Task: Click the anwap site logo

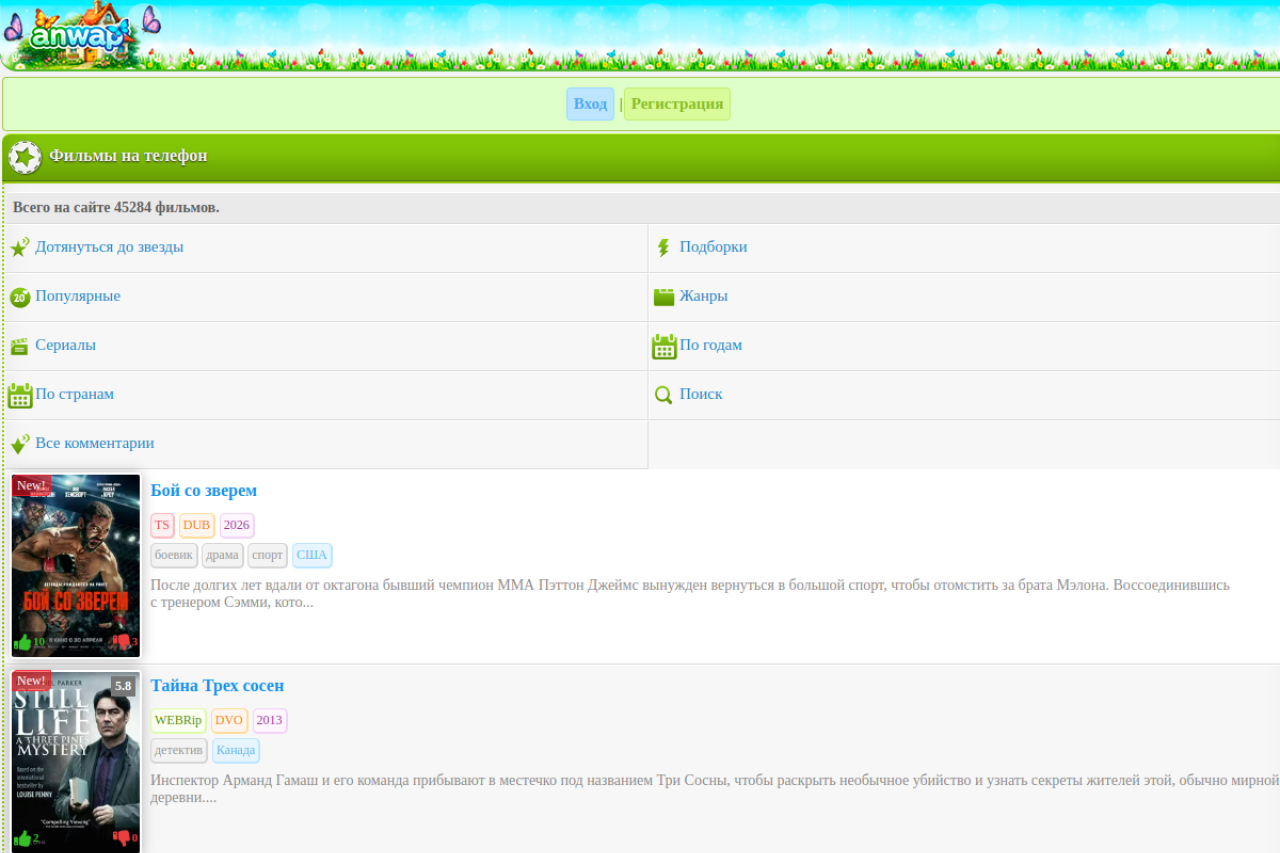Action: point(80,36)
